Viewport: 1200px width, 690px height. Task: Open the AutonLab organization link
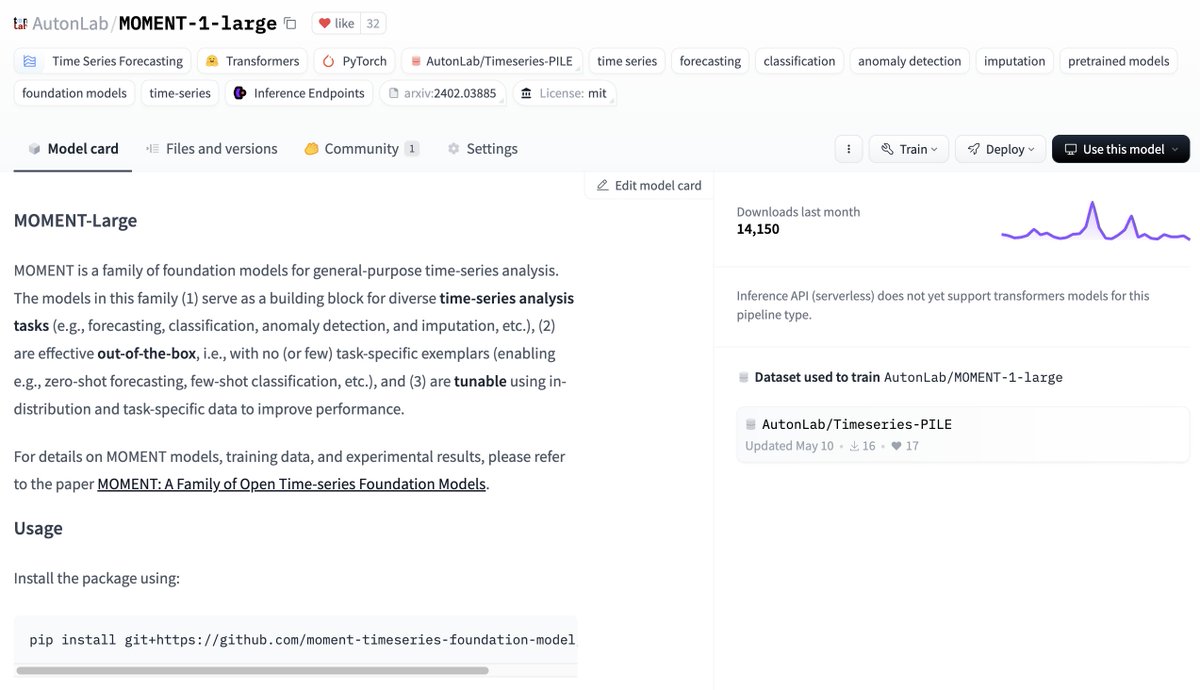[x=71, y=23]
